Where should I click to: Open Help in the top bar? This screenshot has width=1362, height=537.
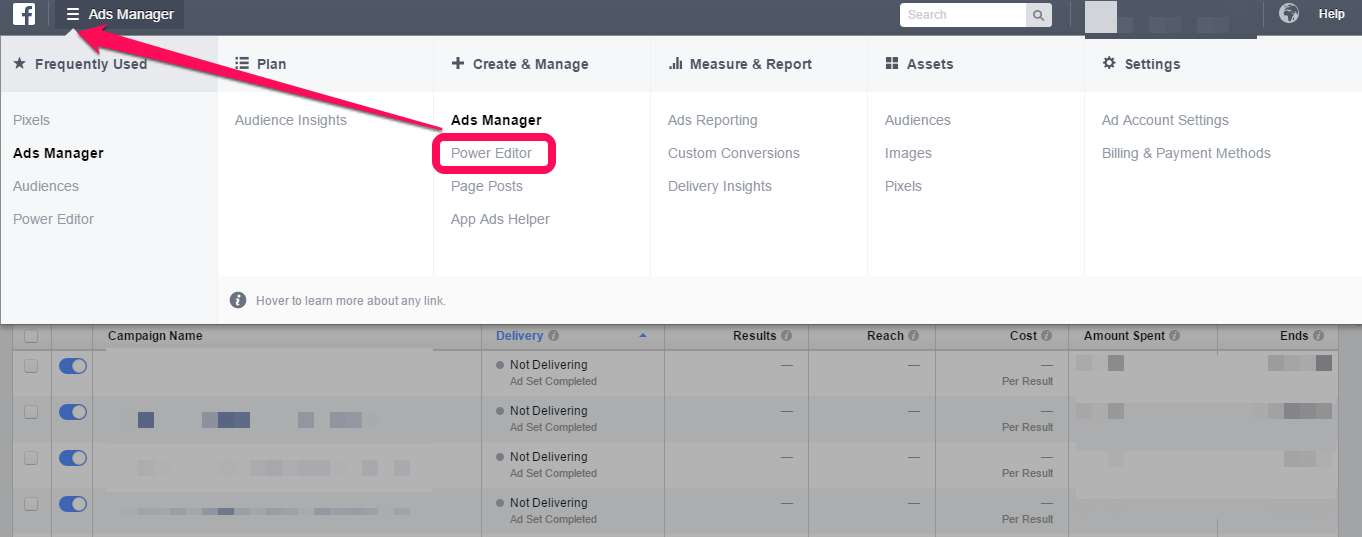(1331, 14)
